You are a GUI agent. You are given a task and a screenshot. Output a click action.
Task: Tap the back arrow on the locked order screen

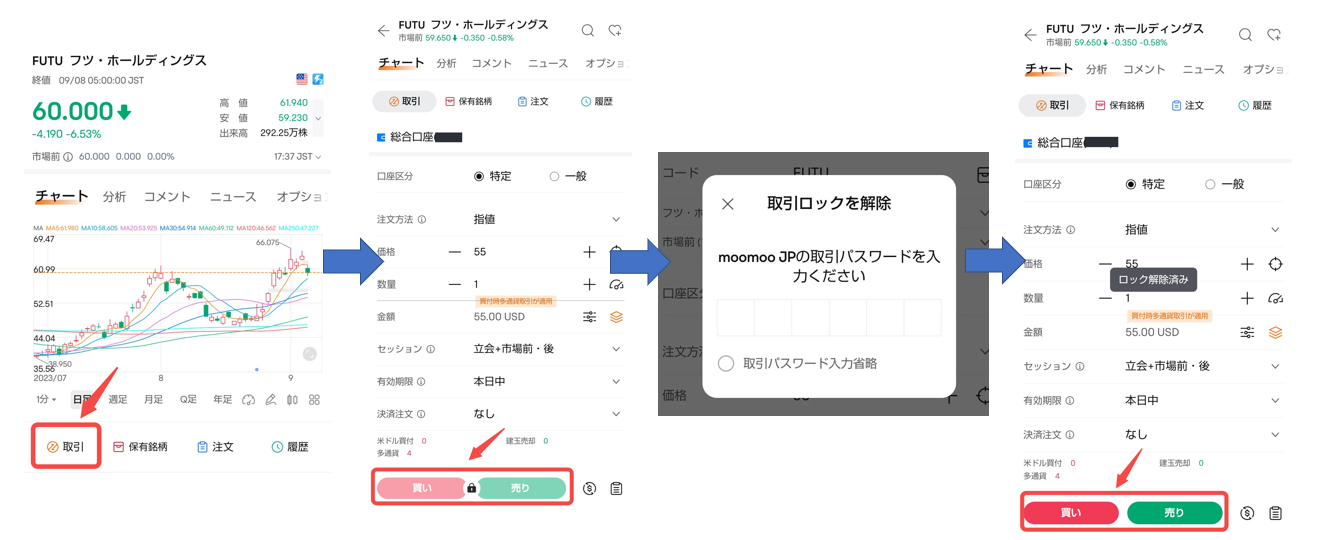383,31
